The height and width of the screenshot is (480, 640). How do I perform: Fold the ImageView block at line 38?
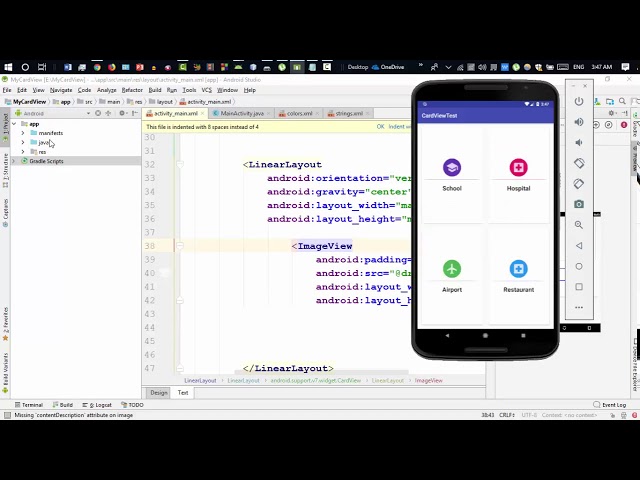pos(180,246)
